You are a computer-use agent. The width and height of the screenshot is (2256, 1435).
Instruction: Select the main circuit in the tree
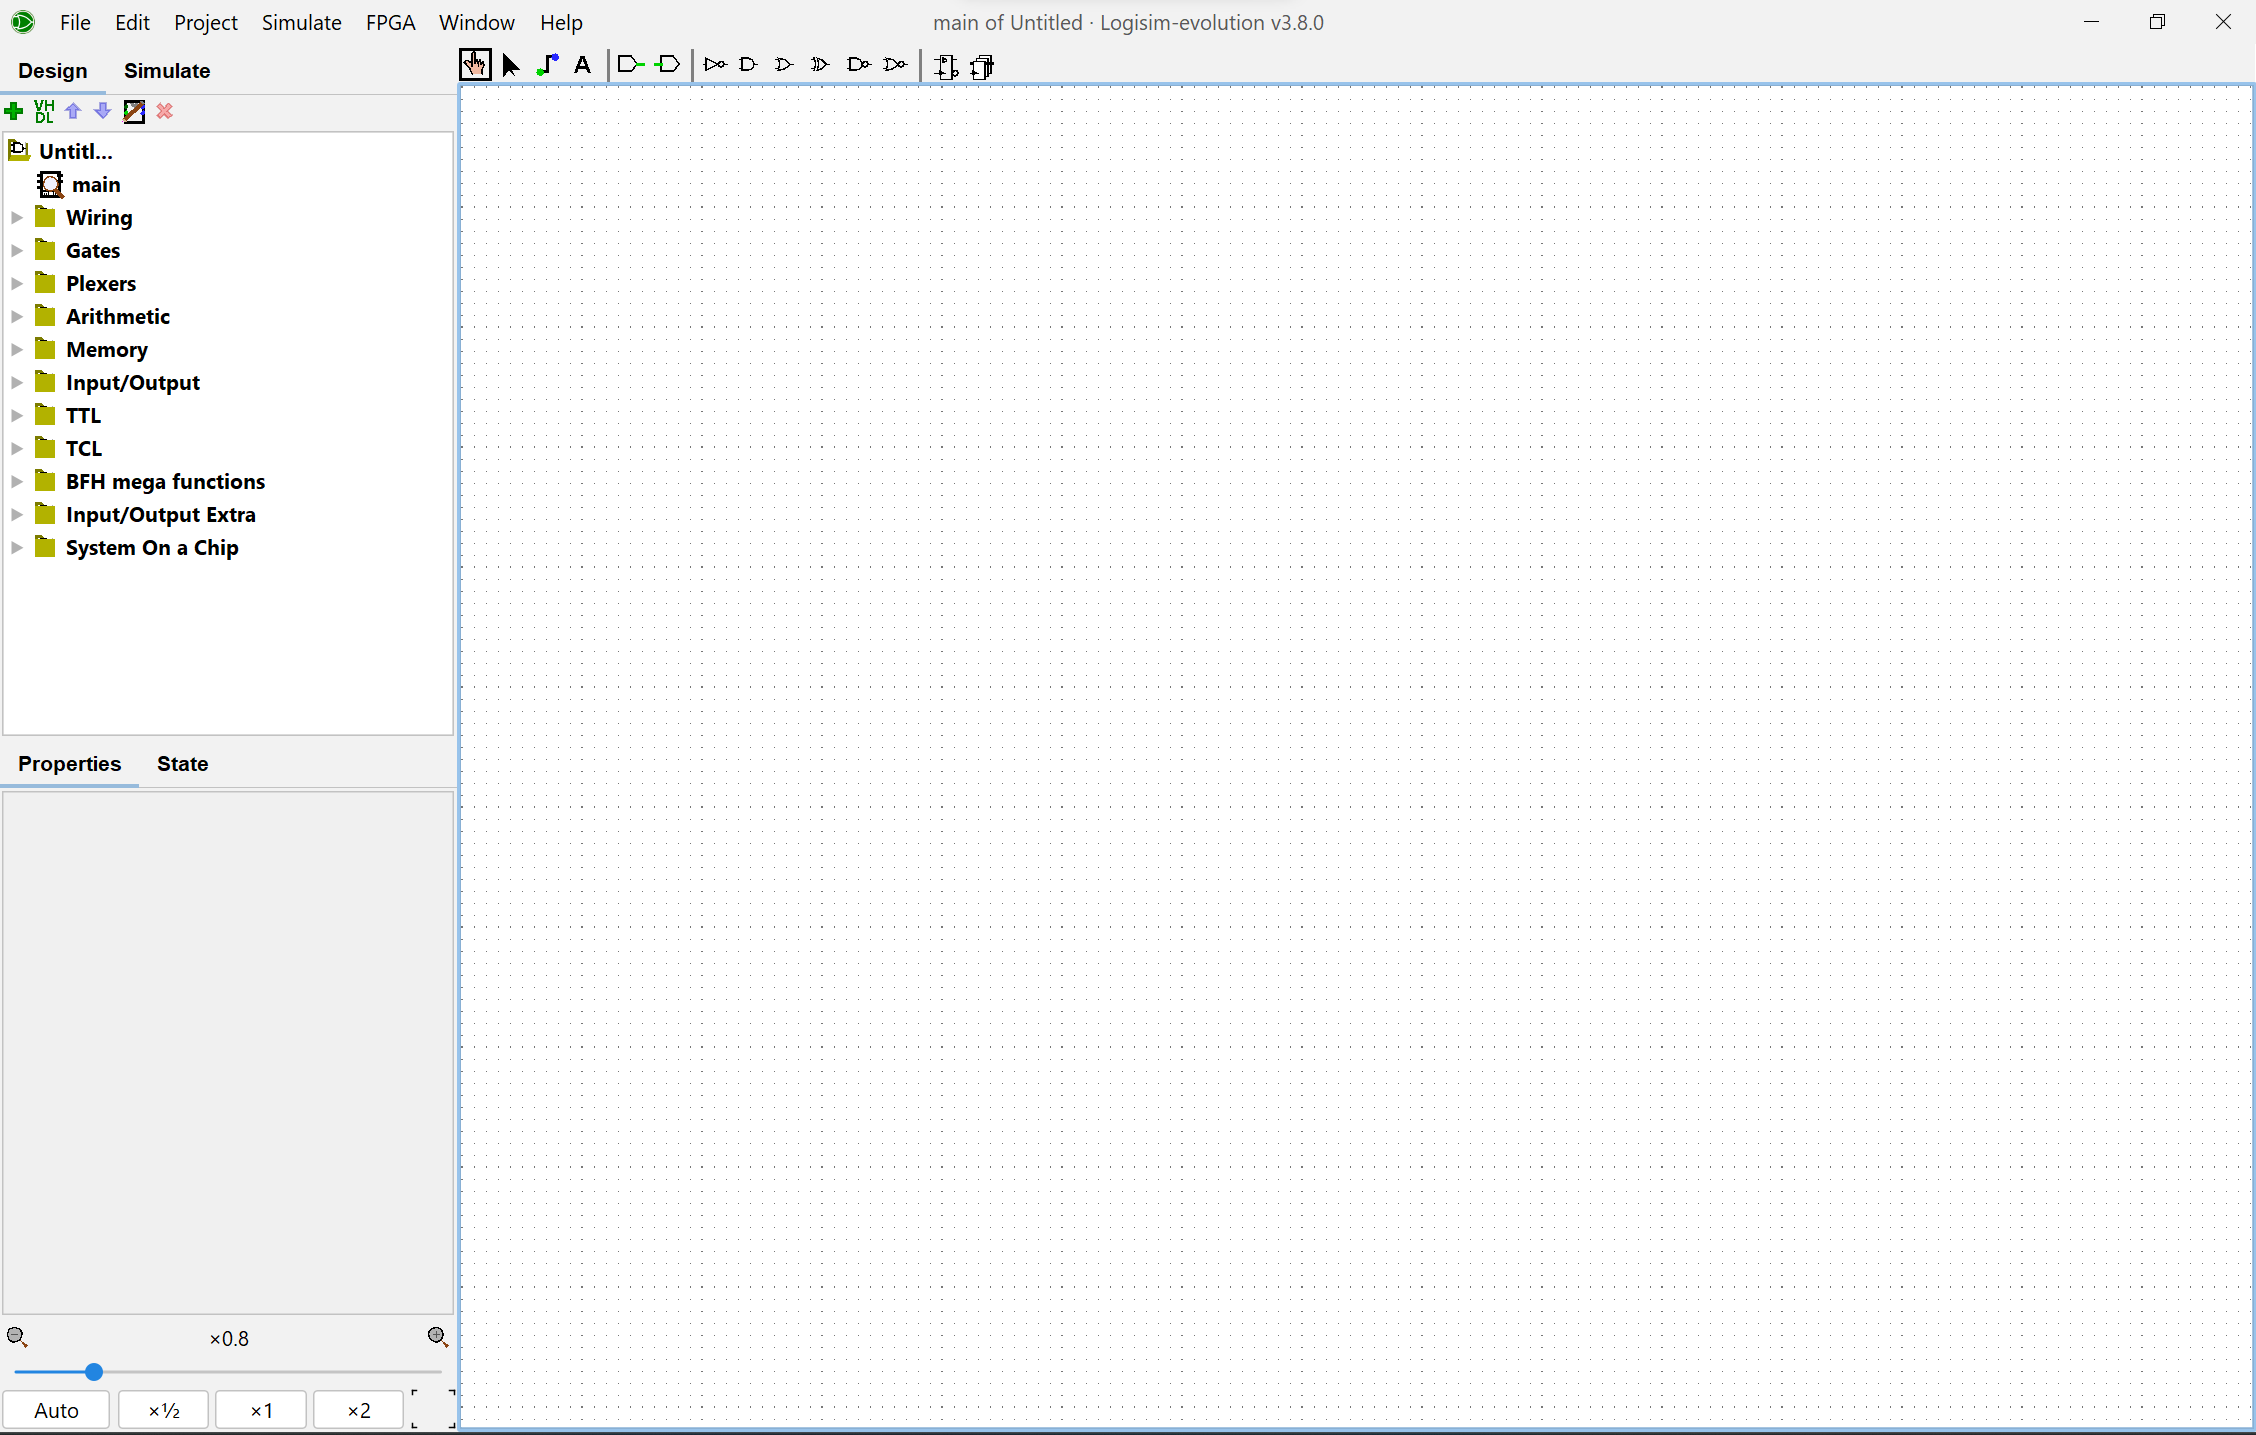click(x=96, y=184)
